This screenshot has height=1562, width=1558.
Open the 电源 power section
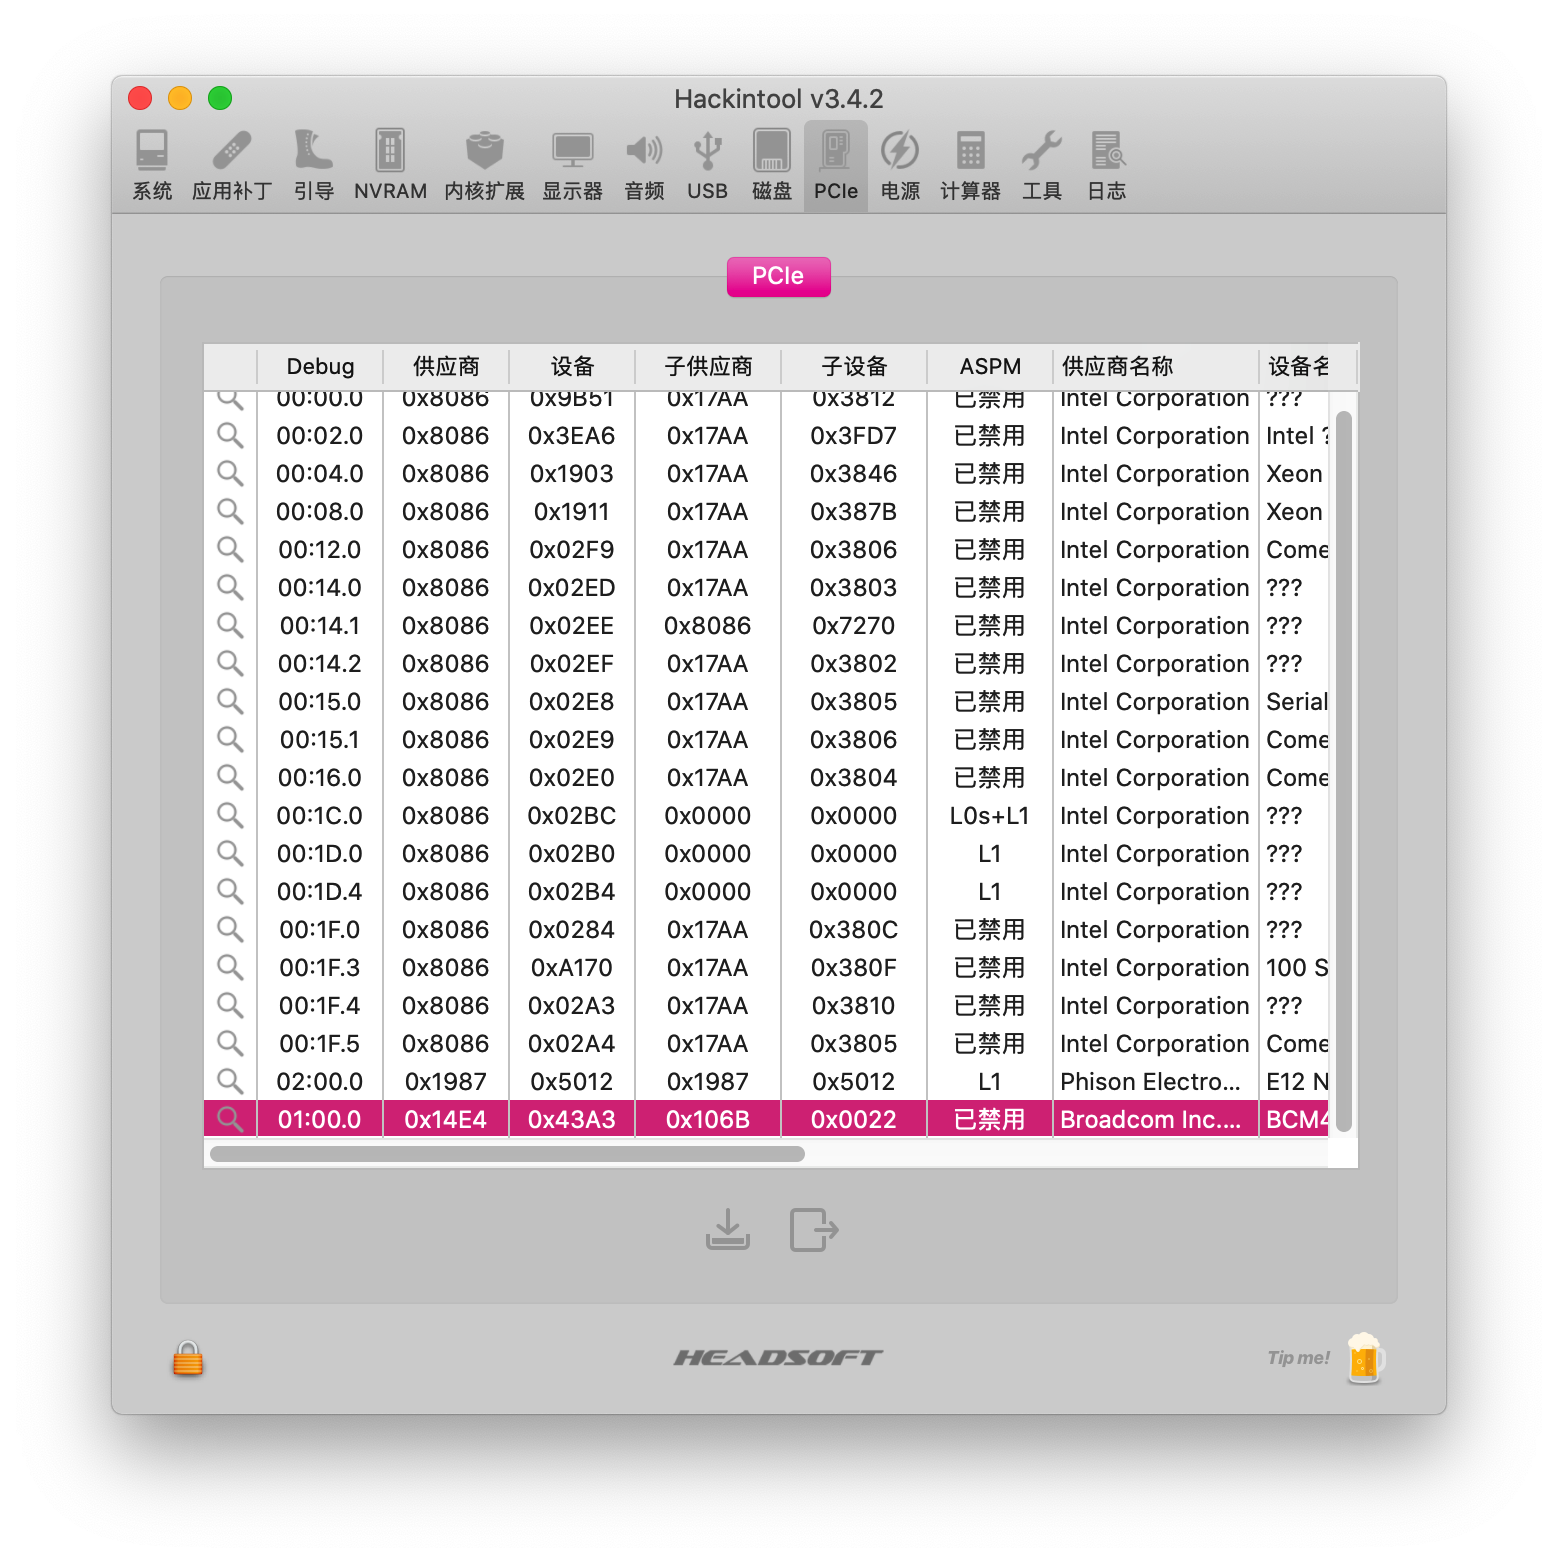click(900, 165)
